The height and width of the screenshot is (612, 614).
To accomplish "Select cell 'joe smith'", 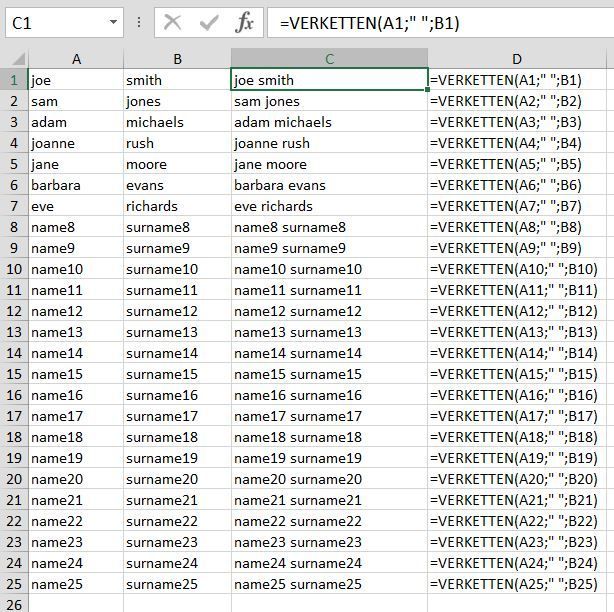I will click(x=329, y=79).
